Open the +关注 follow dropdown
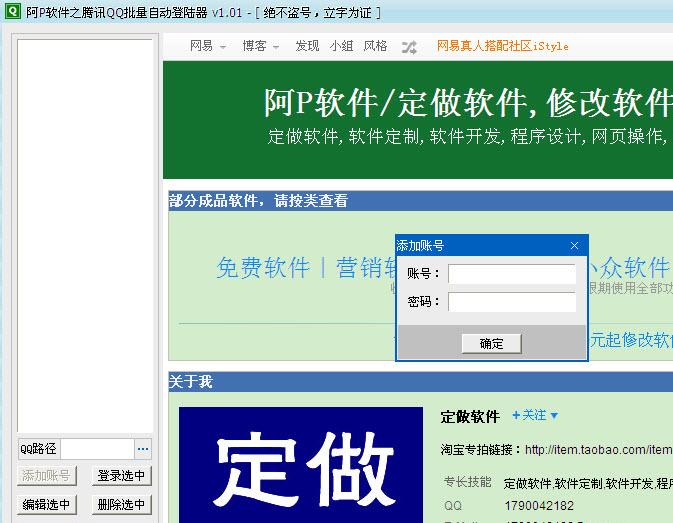Screen dimensions: 673x523 [535, 415]
